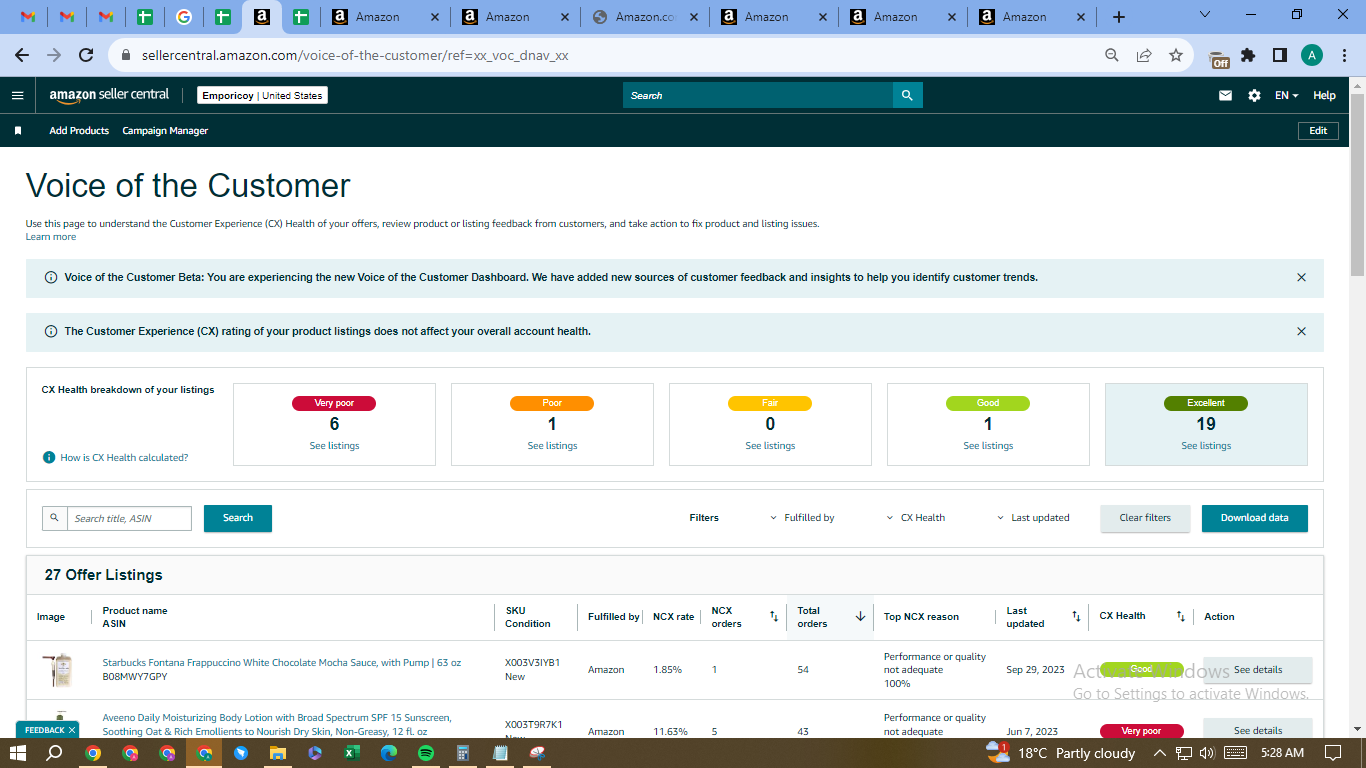The height and width of the screenshot is (768, 1366).
Task: Open Campaign Manager menu item
Action: point(165,131)
